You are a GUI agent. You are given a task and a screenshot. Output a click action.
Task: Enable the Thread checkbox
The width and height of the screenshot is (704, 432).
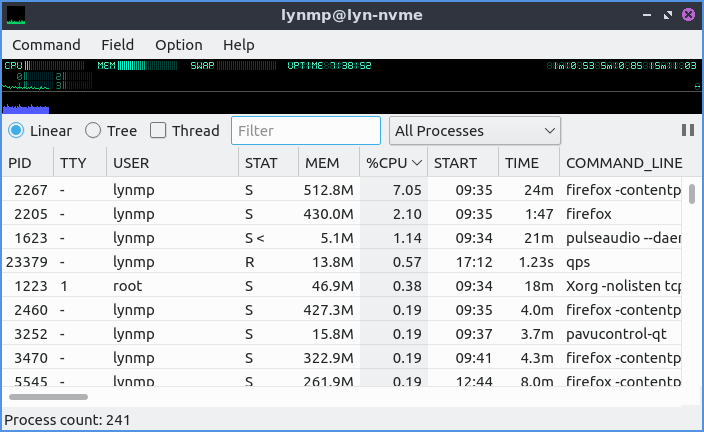(158, 131)
